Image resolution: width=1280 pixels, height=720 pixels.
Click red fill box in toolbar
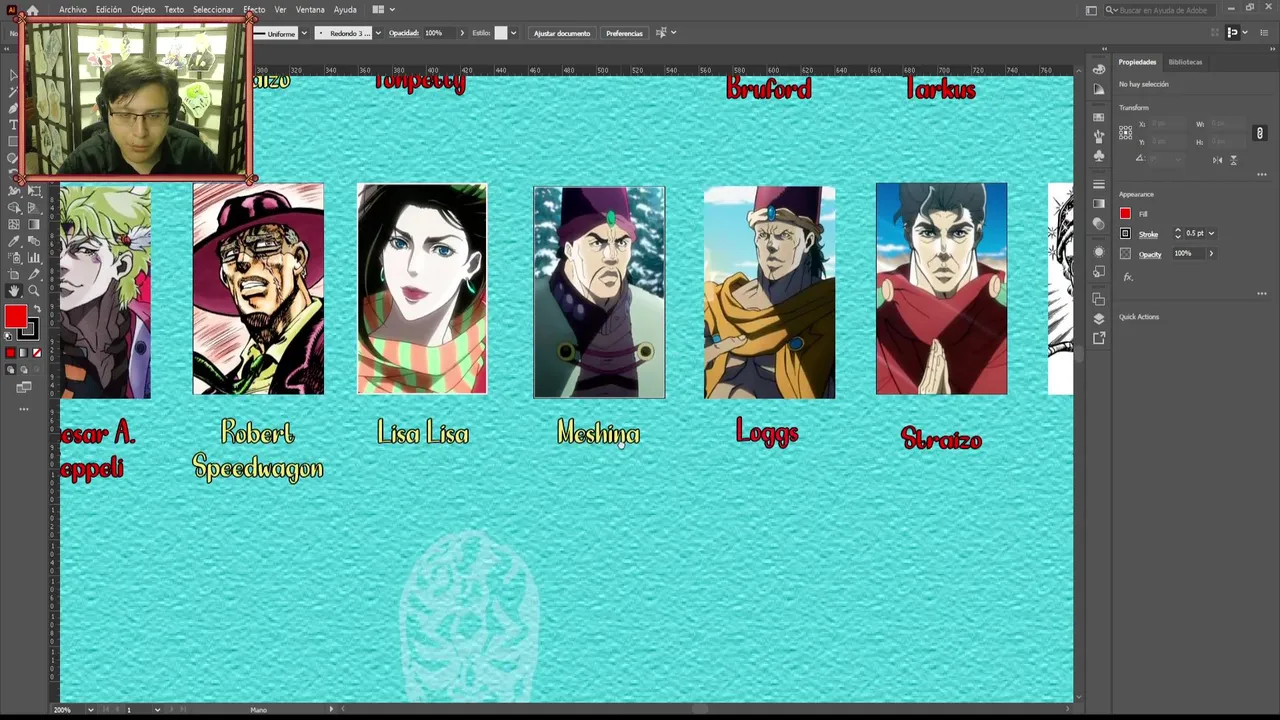[x=15, y=316]
